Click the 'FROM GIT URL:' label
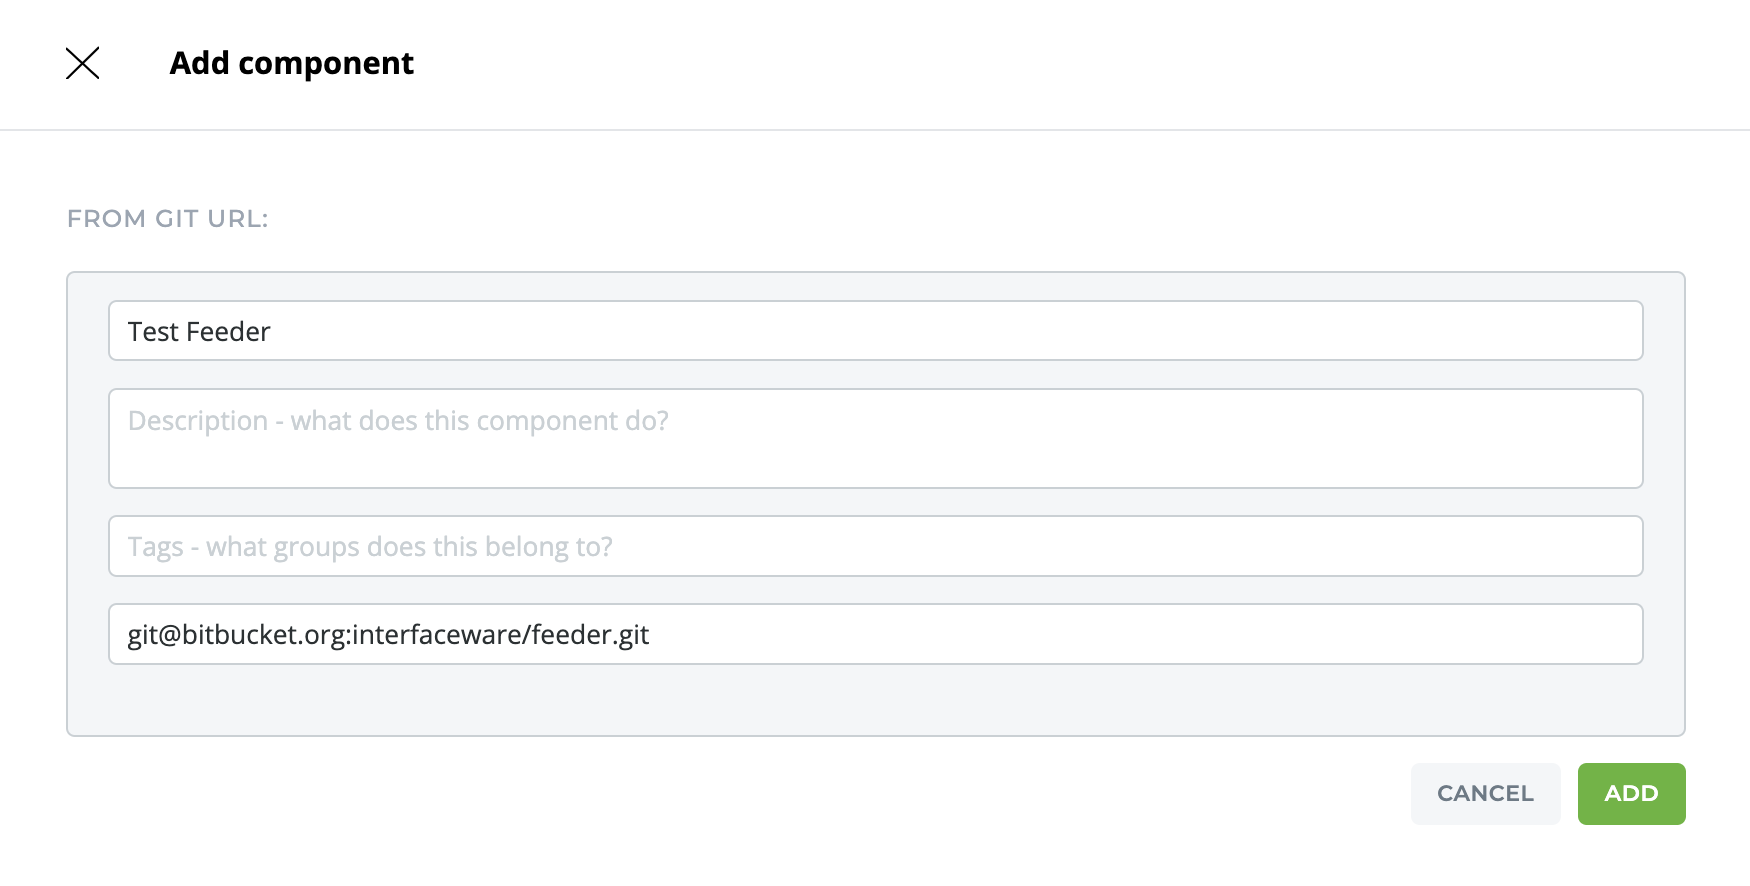Screen dimensions: 1750x886 click(x=167, y=219)
